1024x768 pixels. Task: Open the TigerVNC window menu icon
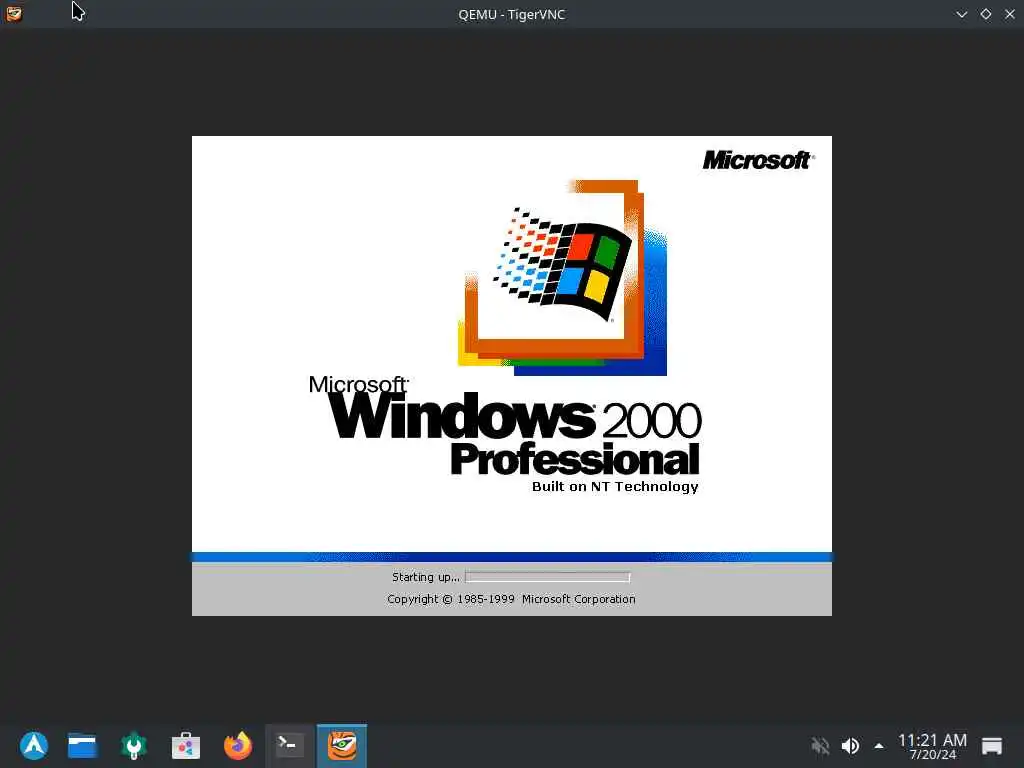[14, 14]
